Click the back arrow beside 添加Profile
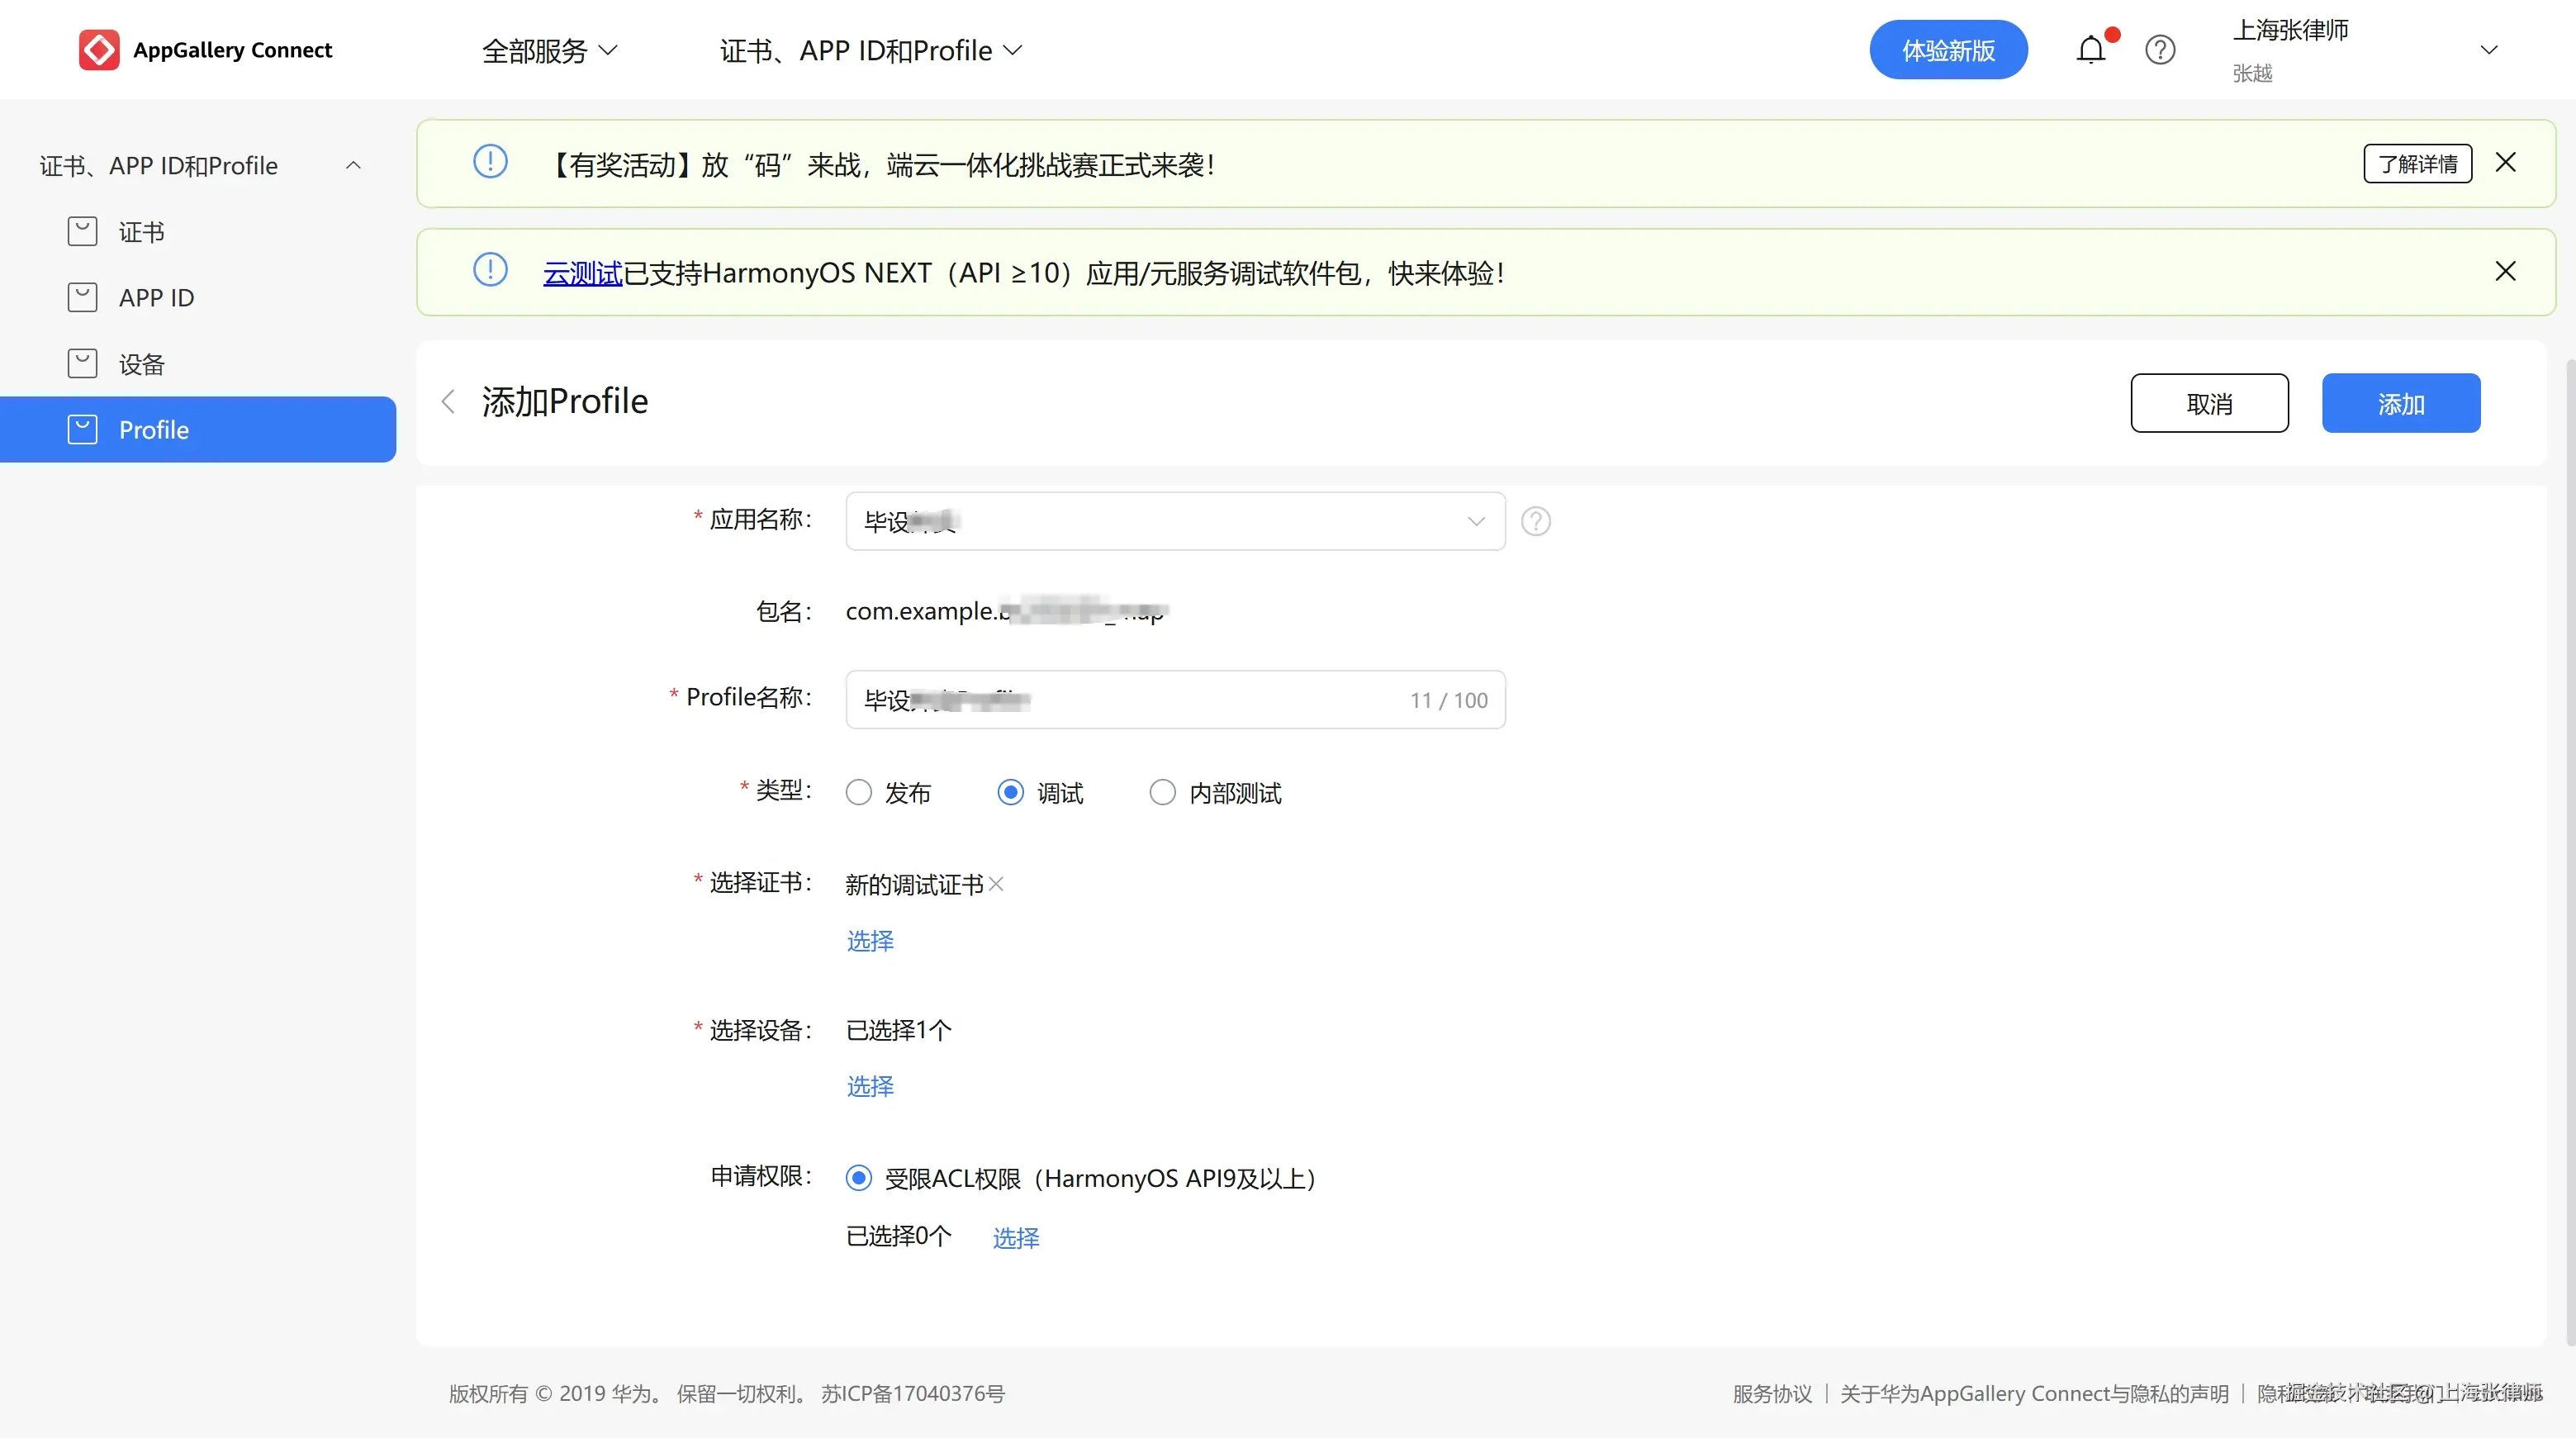 (448, 402)
